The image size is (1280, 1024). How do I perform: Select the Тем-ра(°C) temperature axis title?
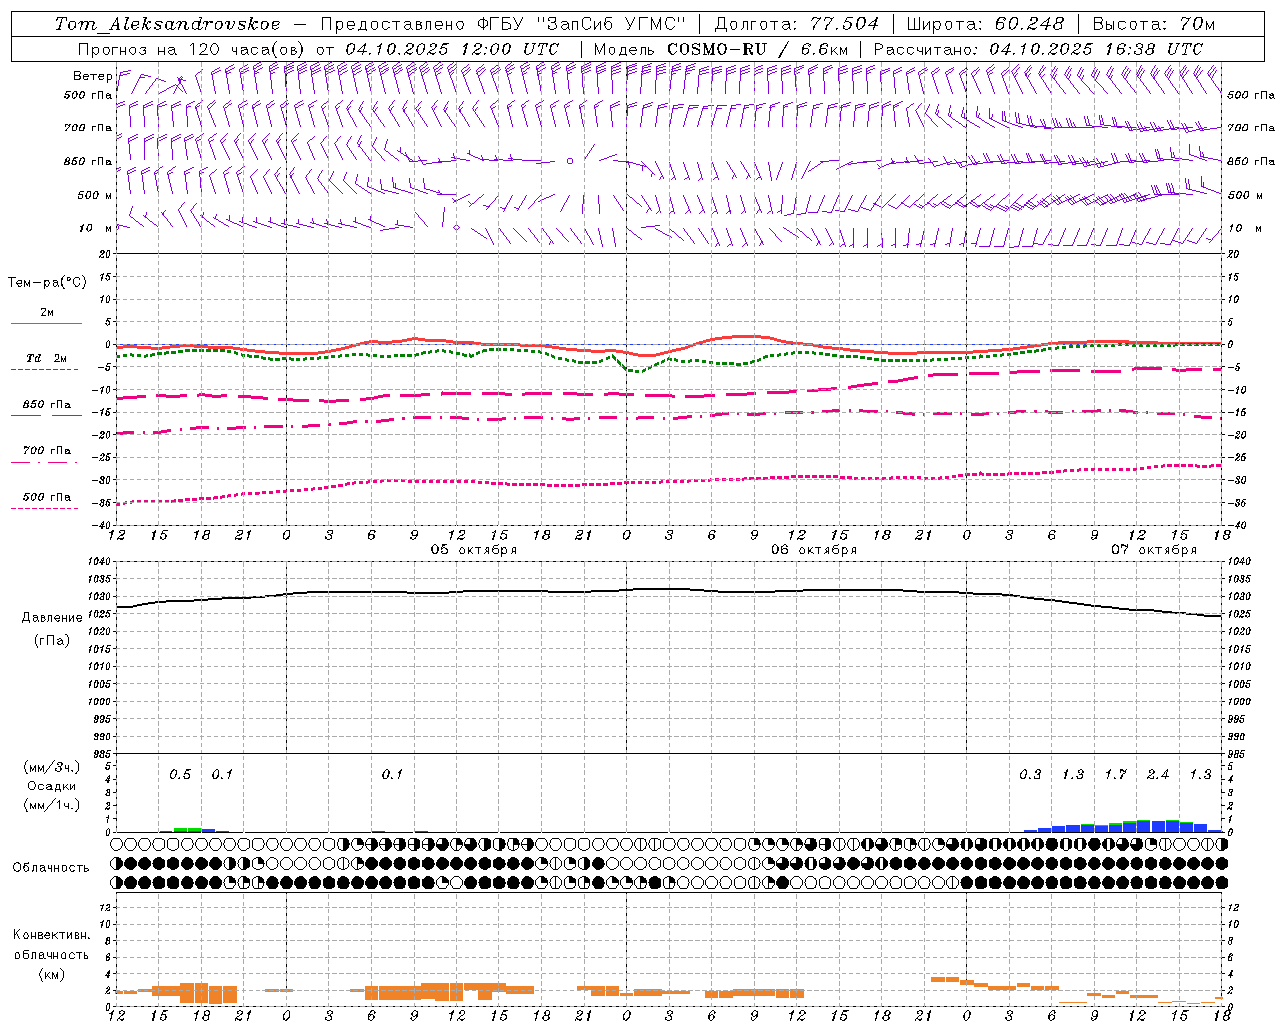coord(47,283)
